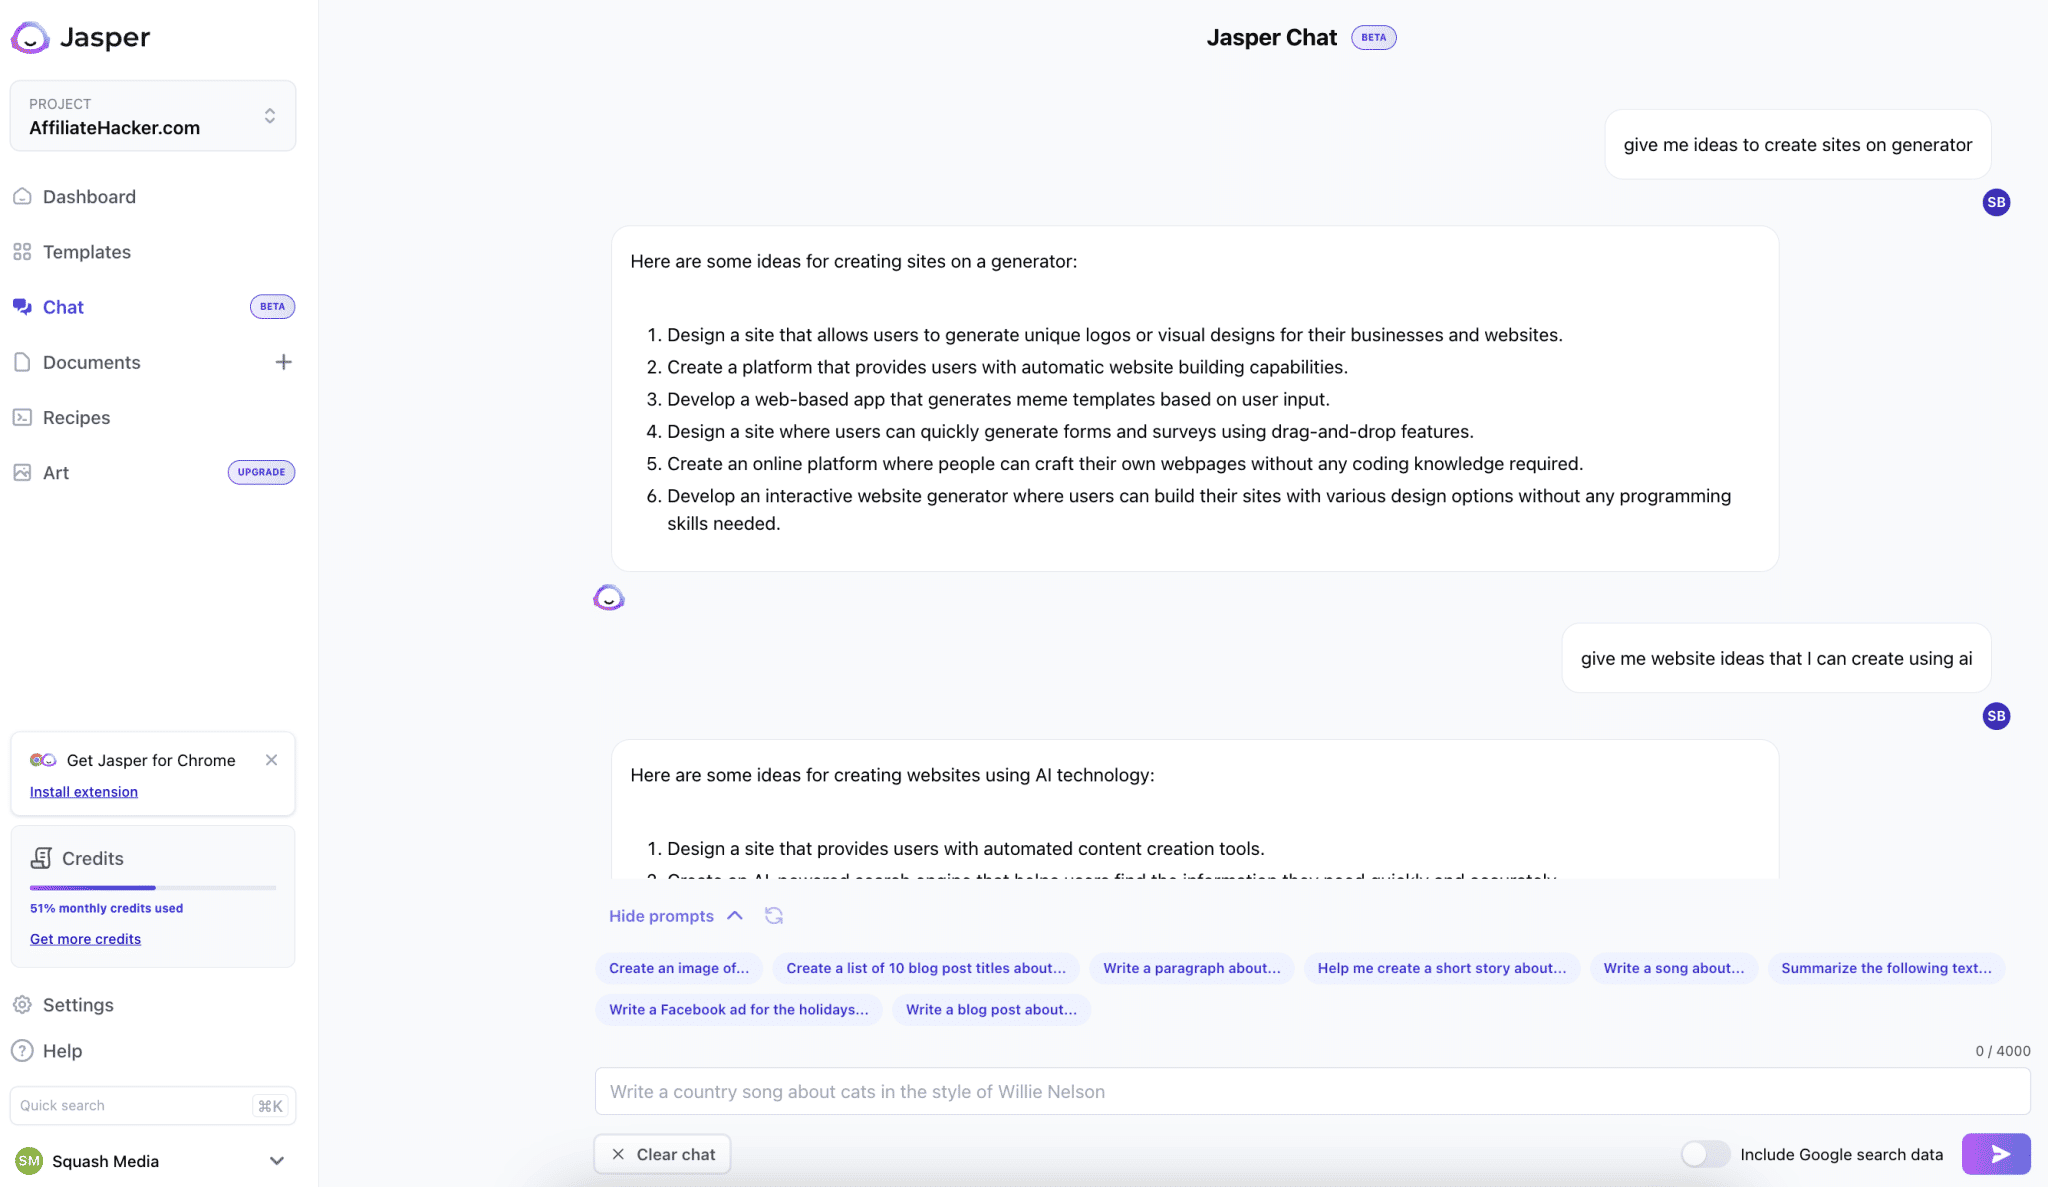
Task: Open Dashboard from the sidebar
Action: point(89,197)
